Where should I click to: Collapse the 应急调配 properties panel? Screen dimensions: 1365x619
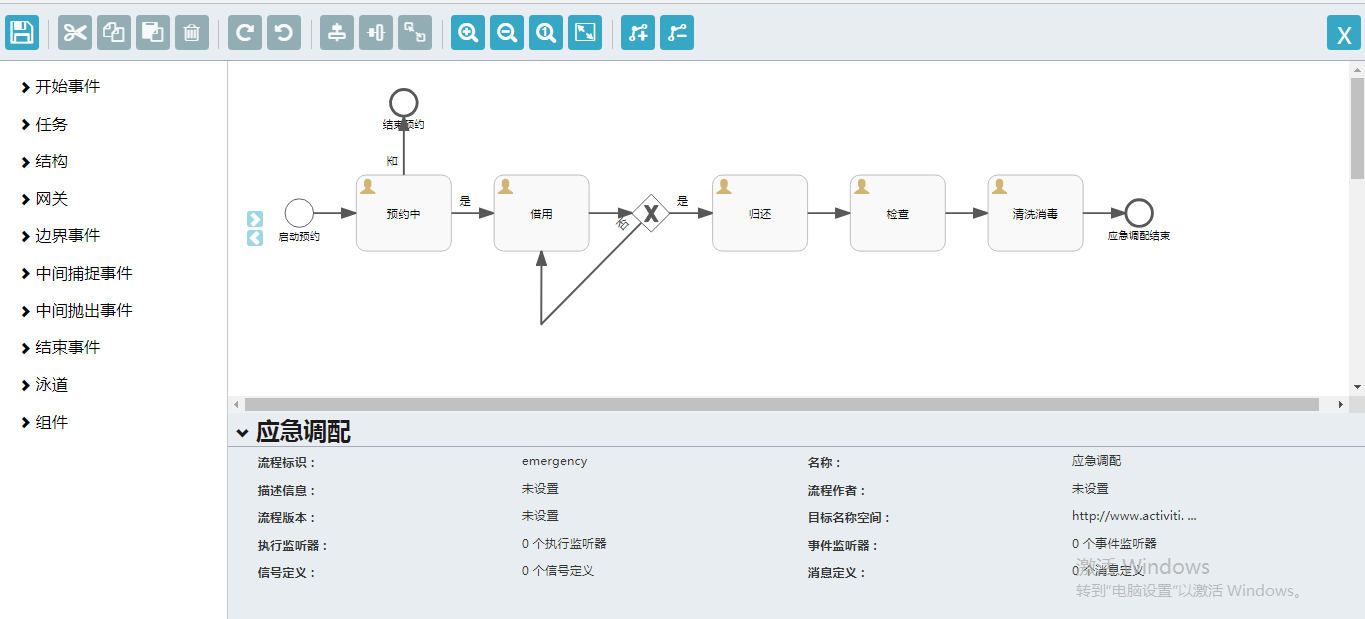[x=242, y=433]
